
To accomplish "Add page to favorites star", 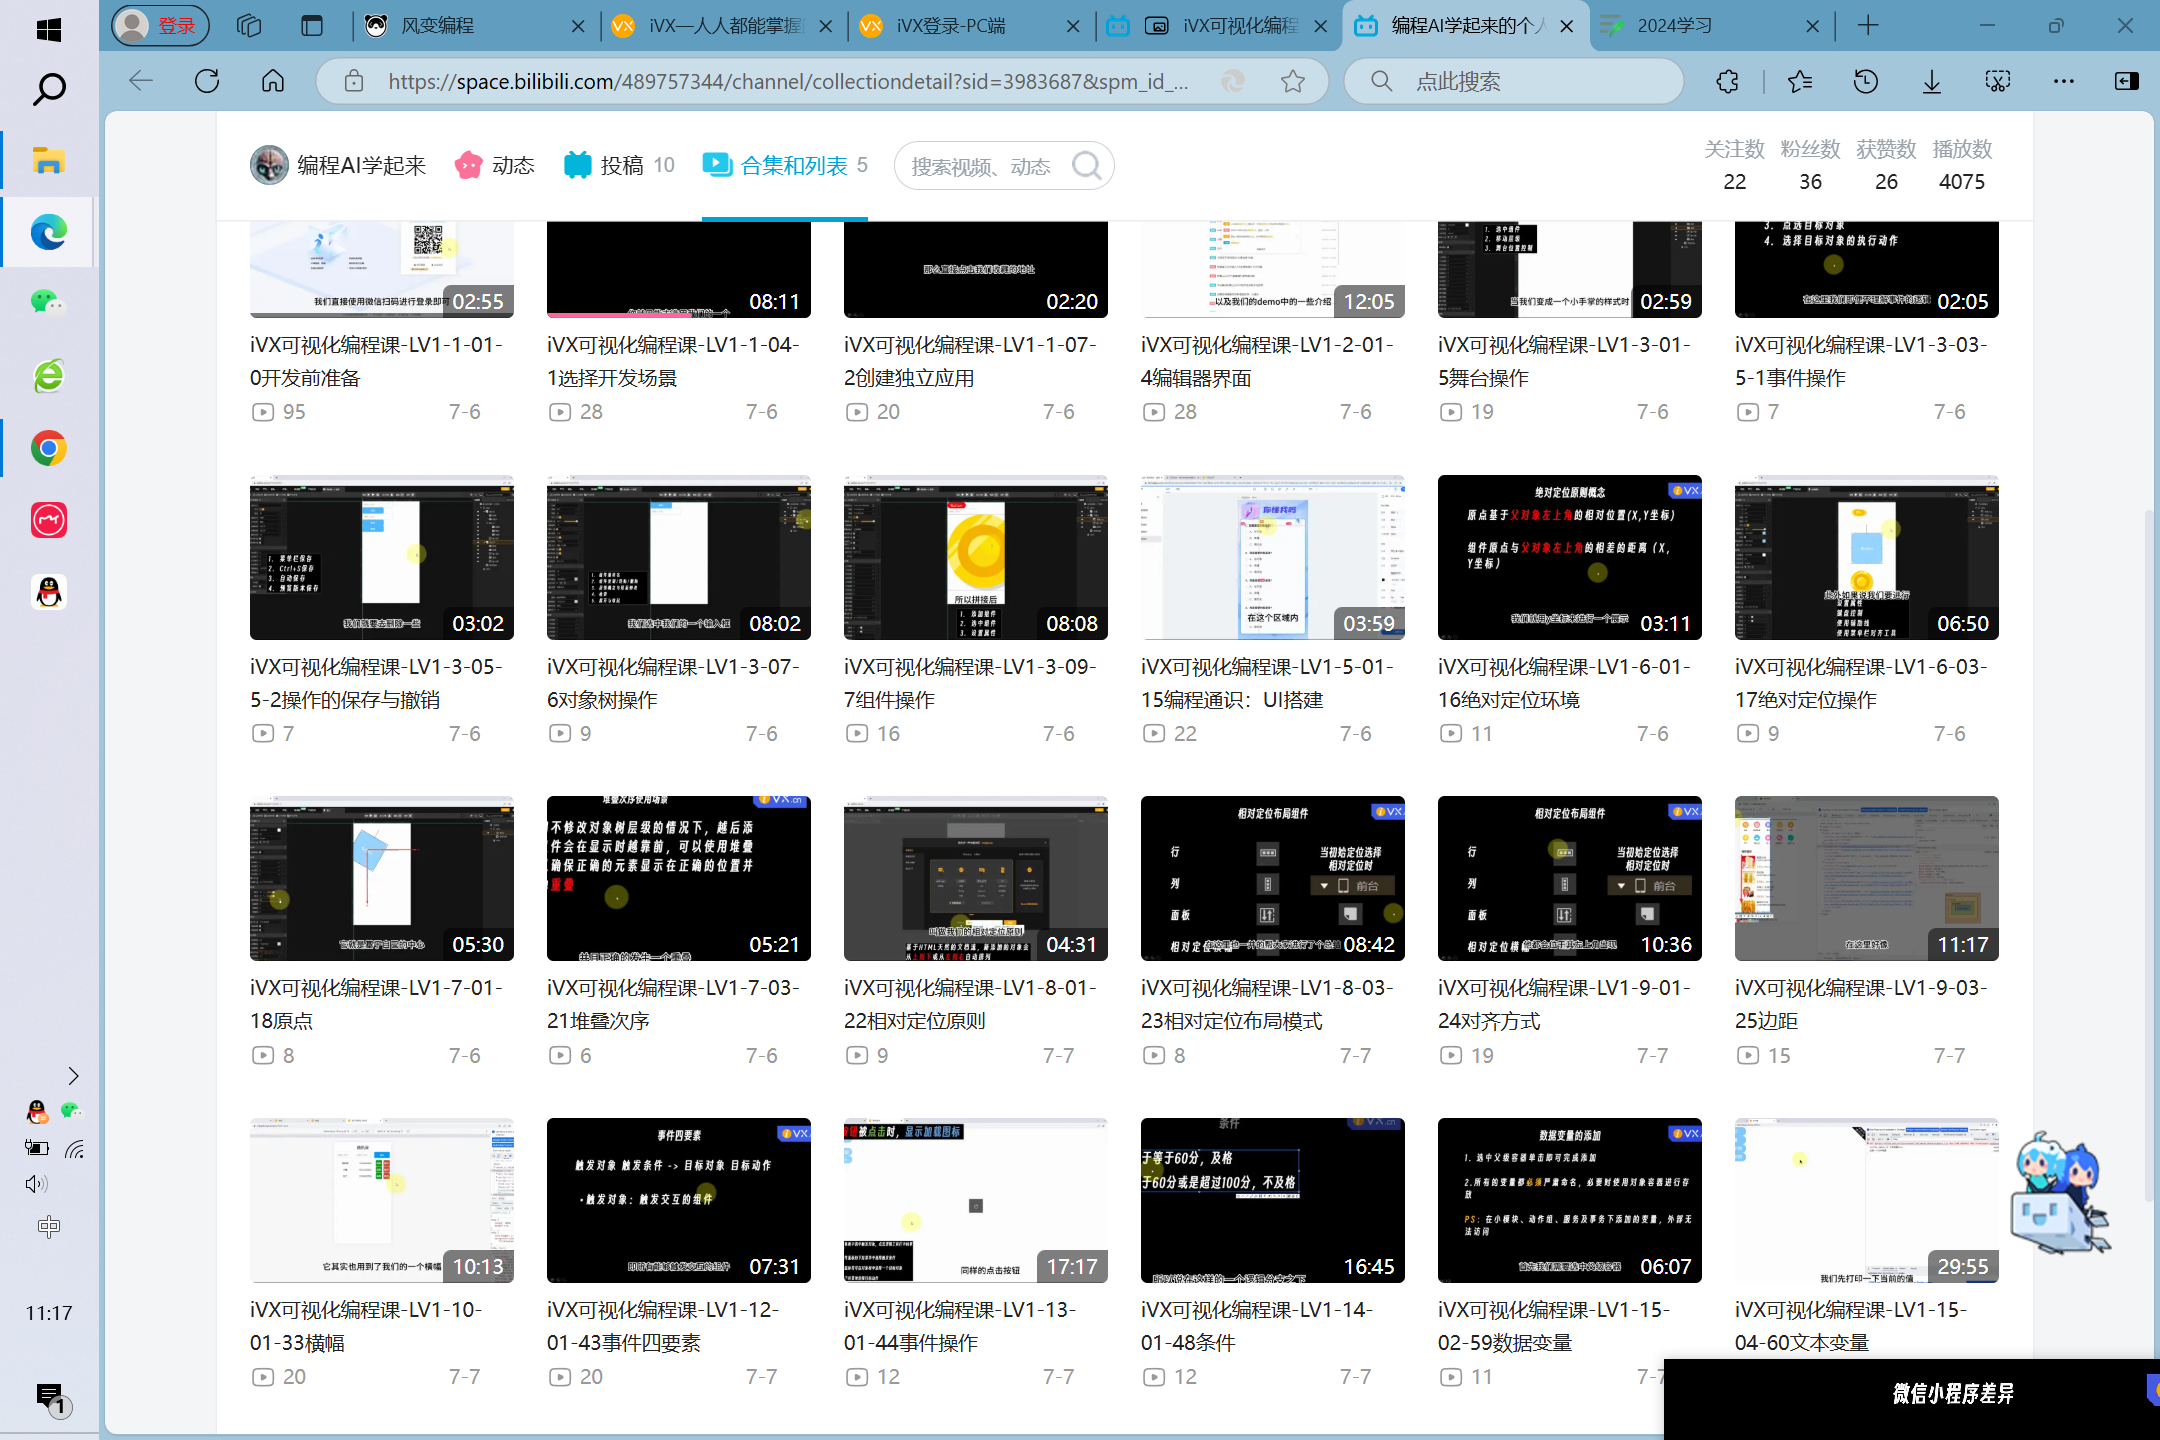I will (x=1293, y=81).
